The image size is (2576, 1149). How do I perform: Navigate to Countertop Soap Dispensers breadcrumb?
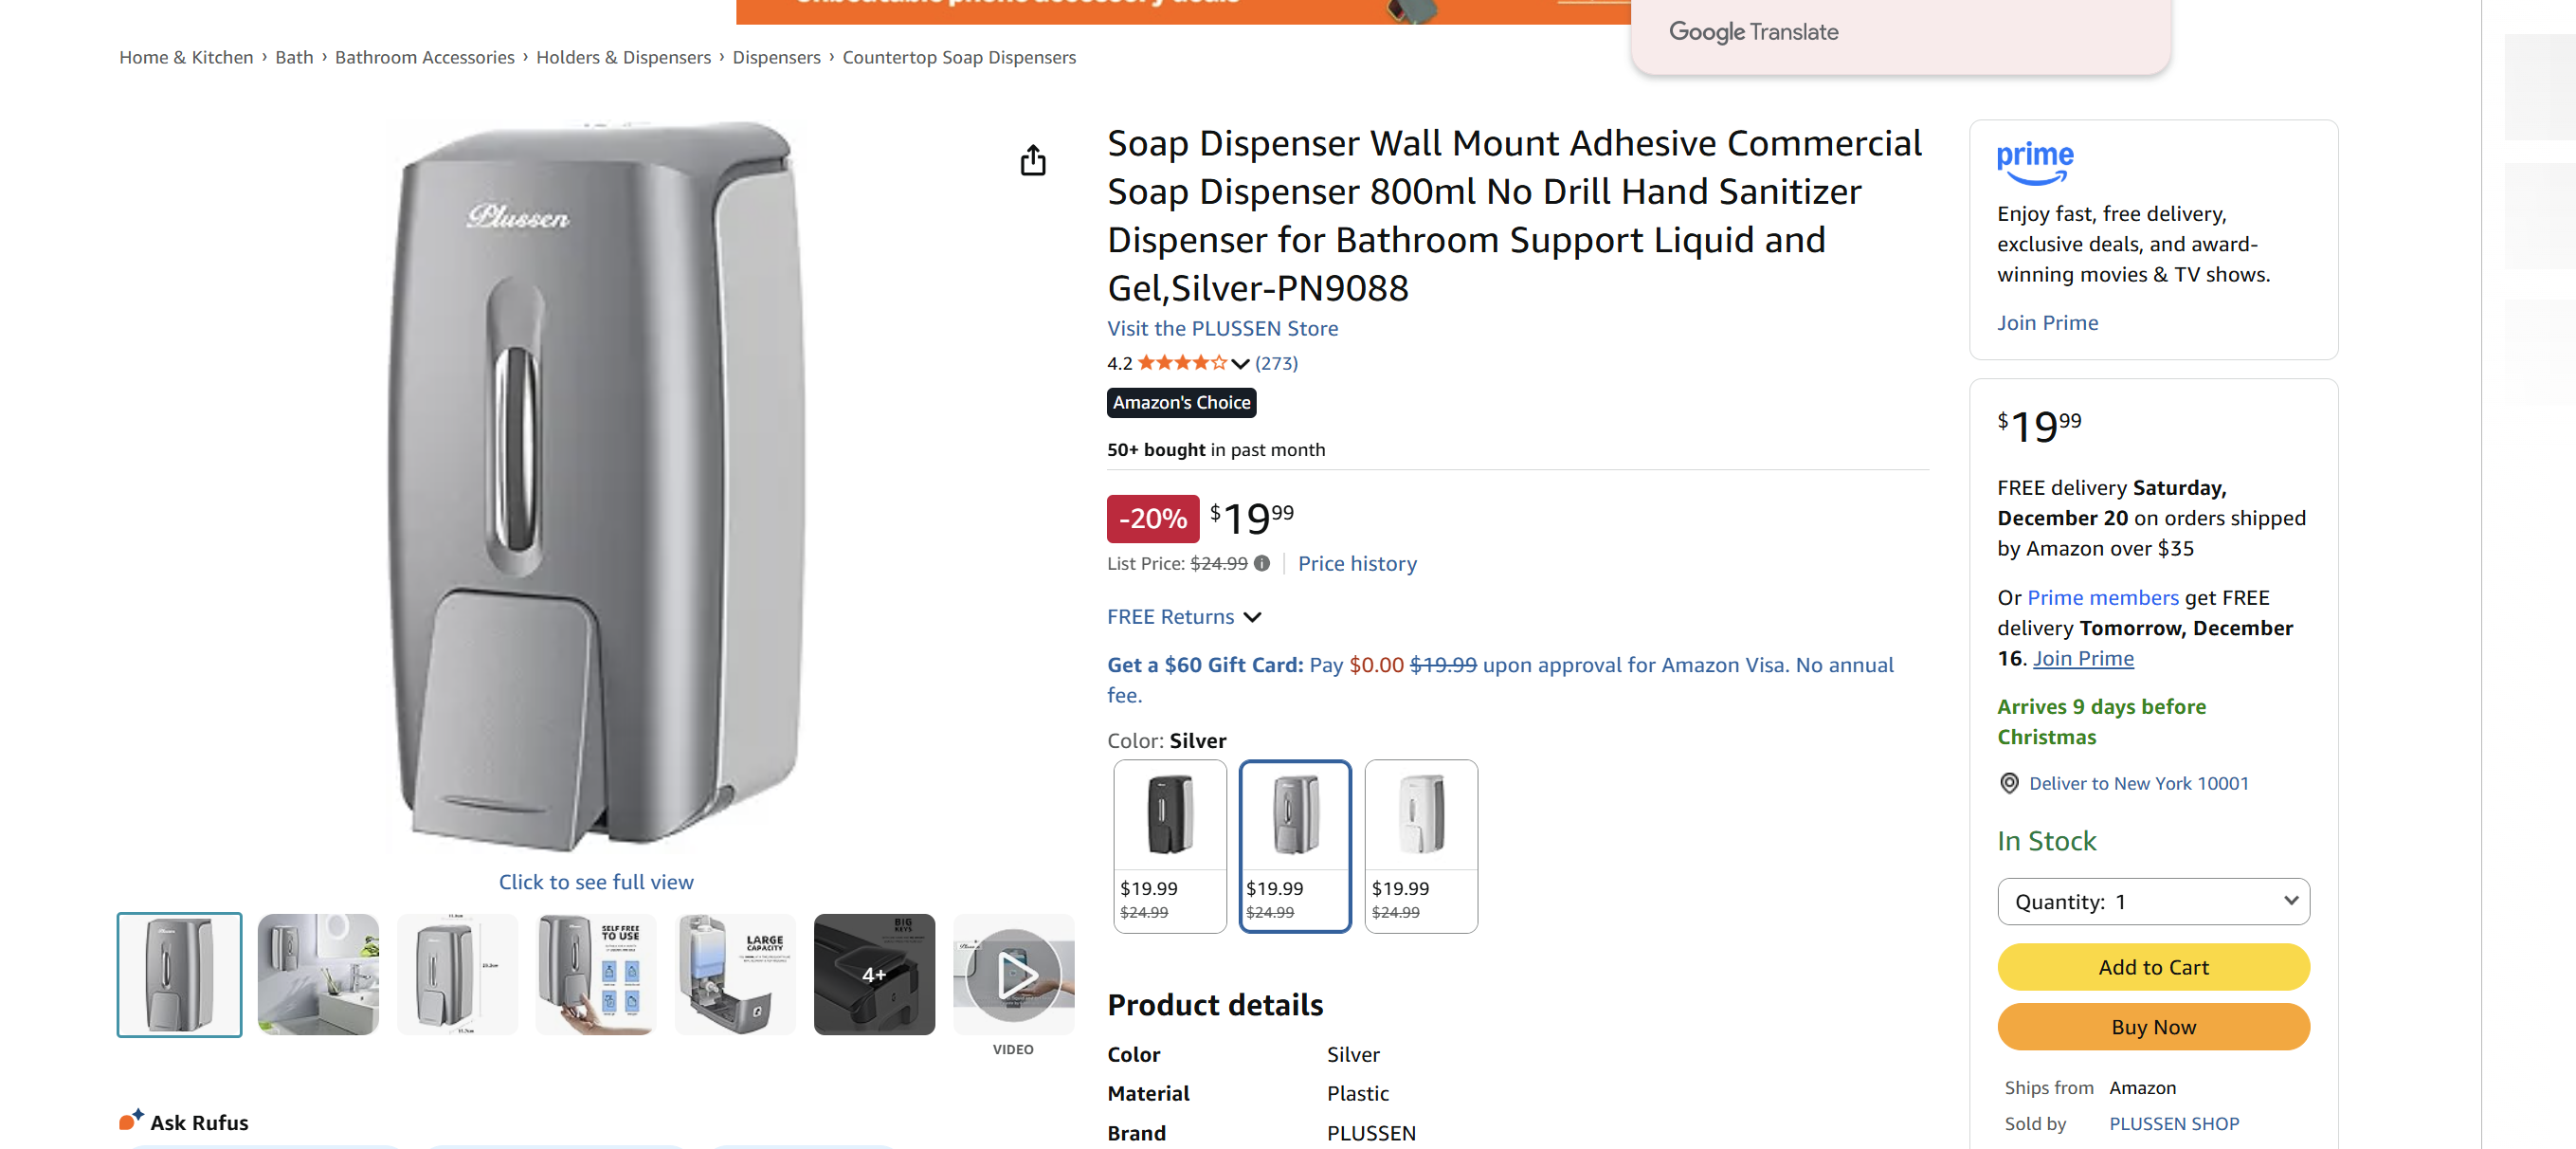pyautogui.click(x=958, y=57)
